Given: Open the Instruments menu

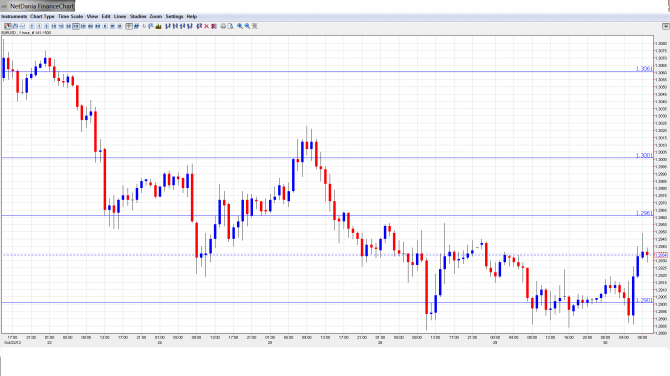Looking at the screenshot, I should pos(14,16).
